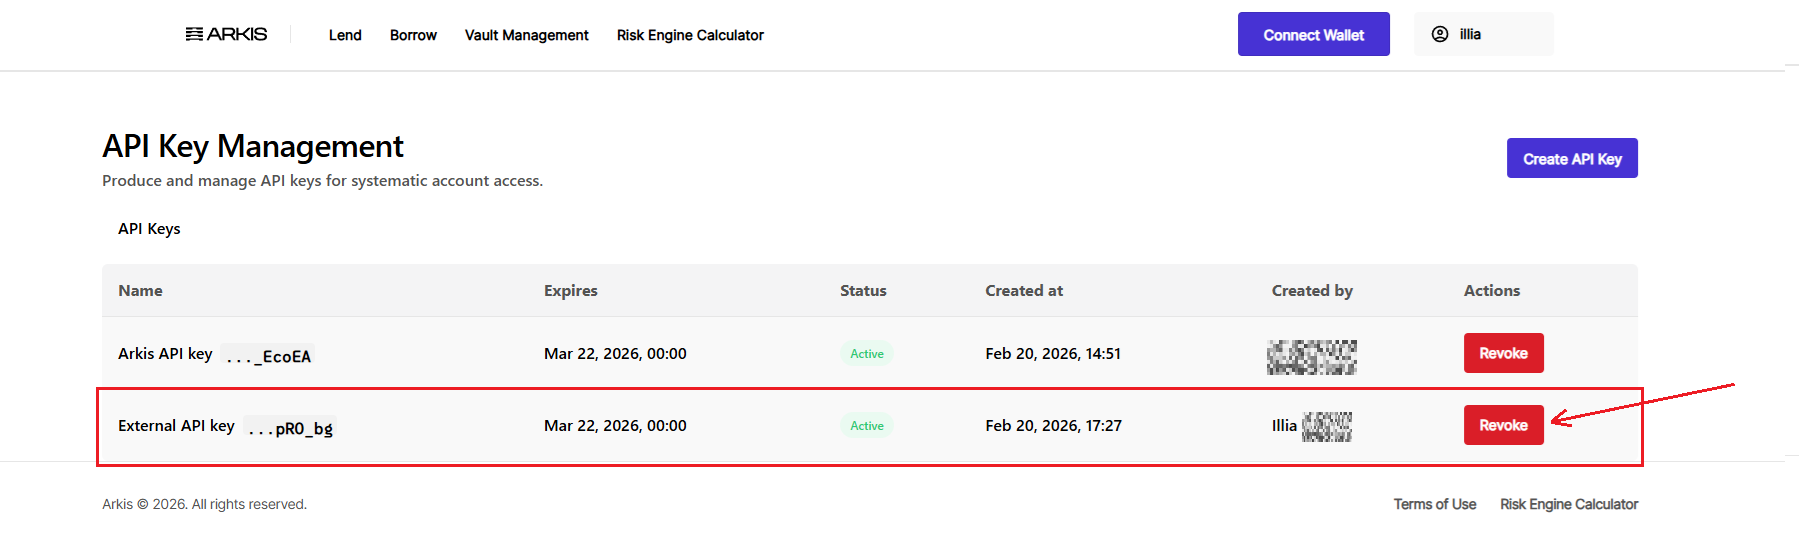1799x554 pixels.
Task: Click the External API key masked token
Action: coord(290,429)
